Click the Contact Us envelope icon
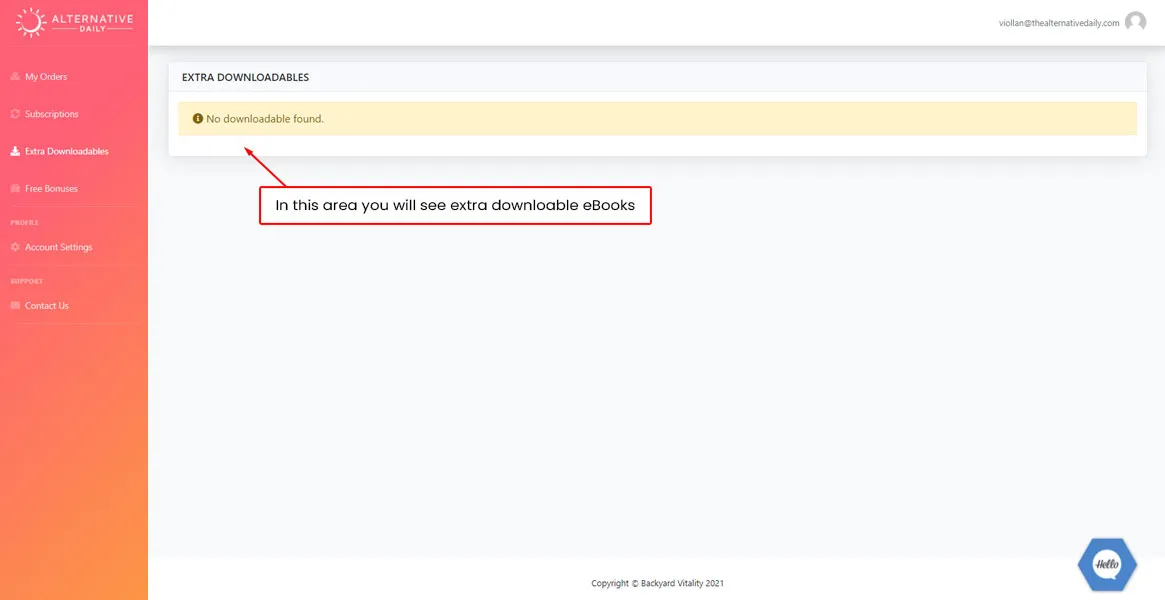This screenshot has width=1165, height=600. 15,306
